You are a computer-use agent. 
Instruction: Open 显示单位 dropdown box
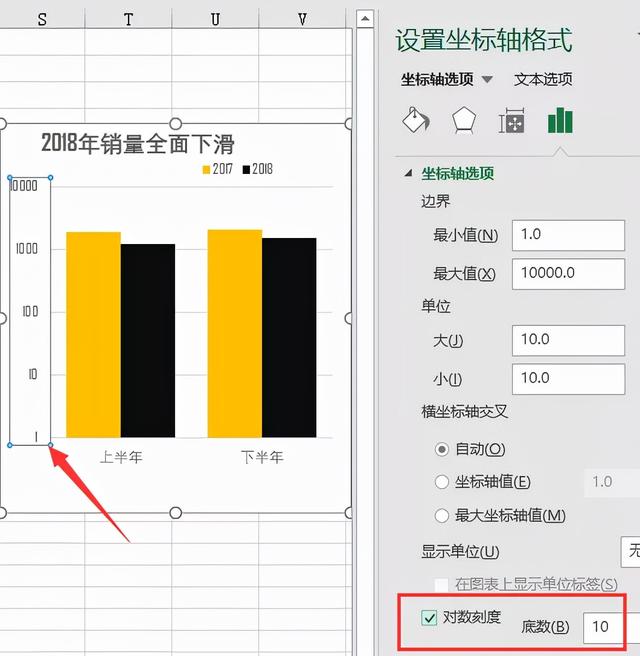pyautogui.click(x=630, y=551)
